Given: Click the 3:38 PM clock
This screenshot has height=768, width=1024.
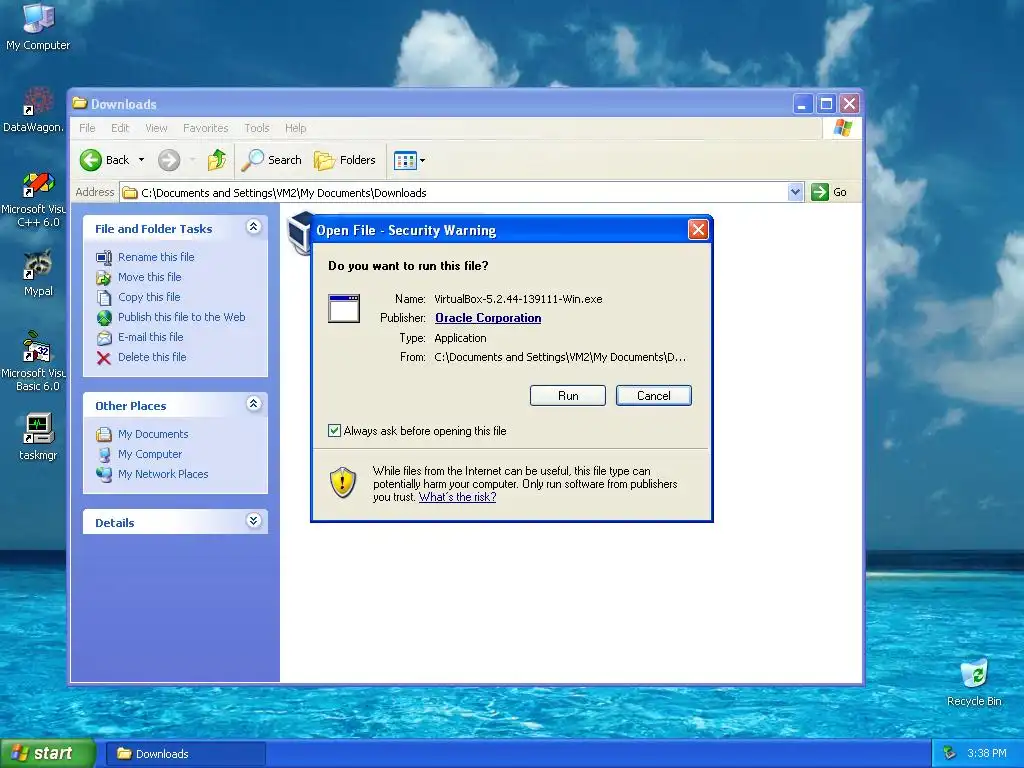Looking at the screenshot, I should pos(987,754).
